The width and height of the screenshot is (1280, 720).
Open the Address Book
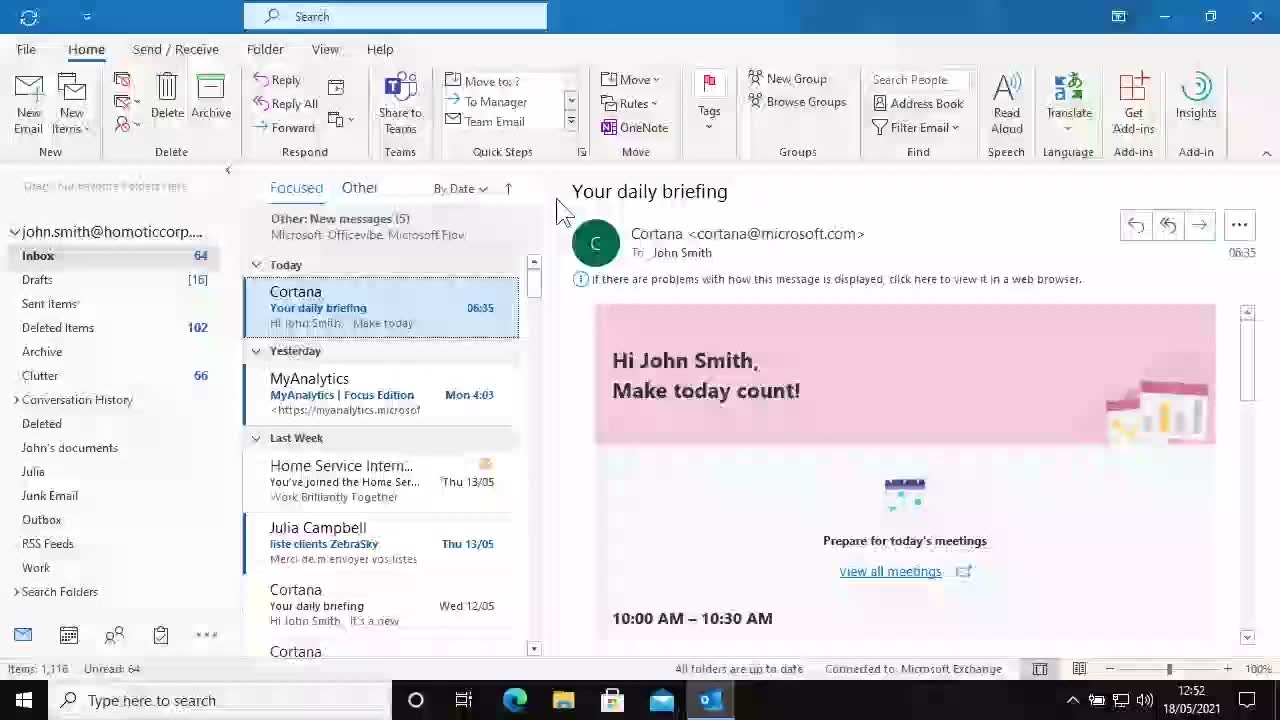coord(918,103)
